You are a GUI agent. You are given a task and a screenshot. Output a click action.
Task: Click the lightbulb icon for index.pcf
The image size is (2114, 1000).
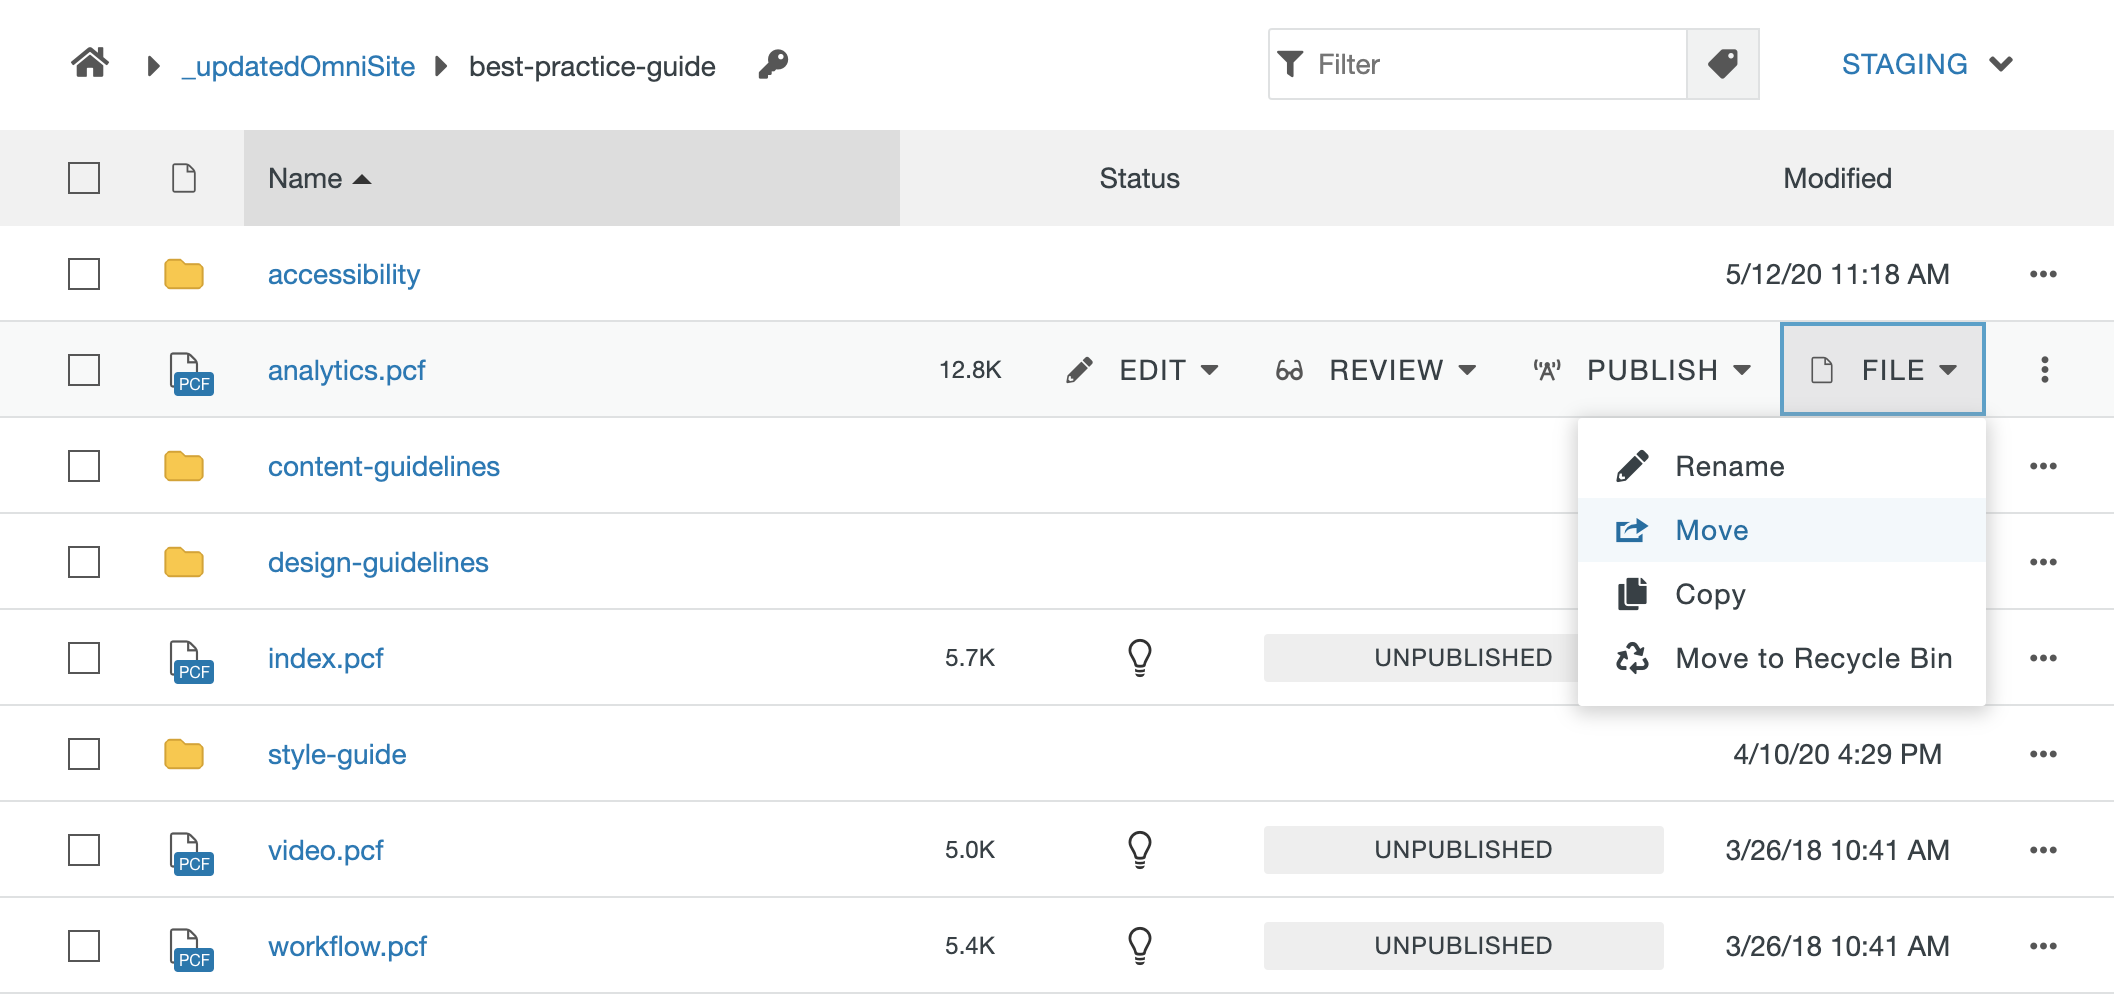pos(1139,658)
